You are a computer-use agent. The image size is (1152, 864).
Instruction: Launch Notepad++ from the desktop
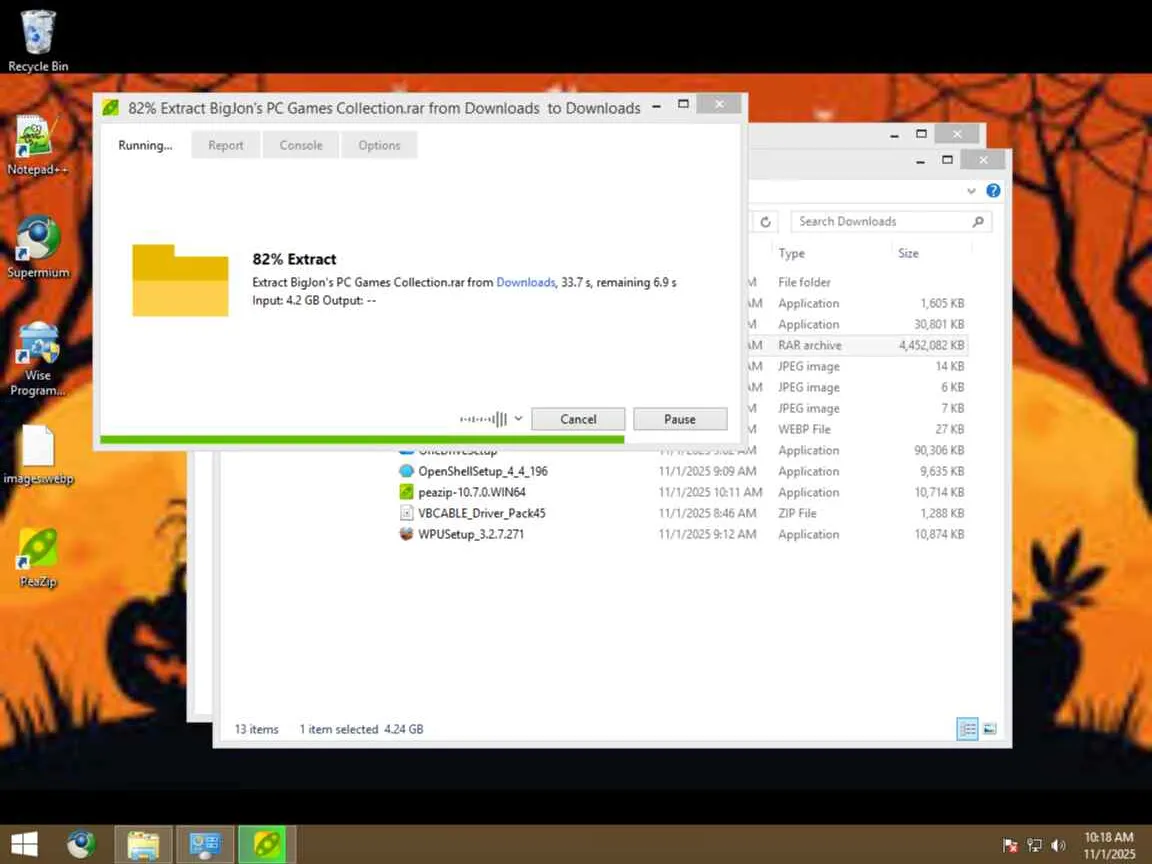coord(37,145)
